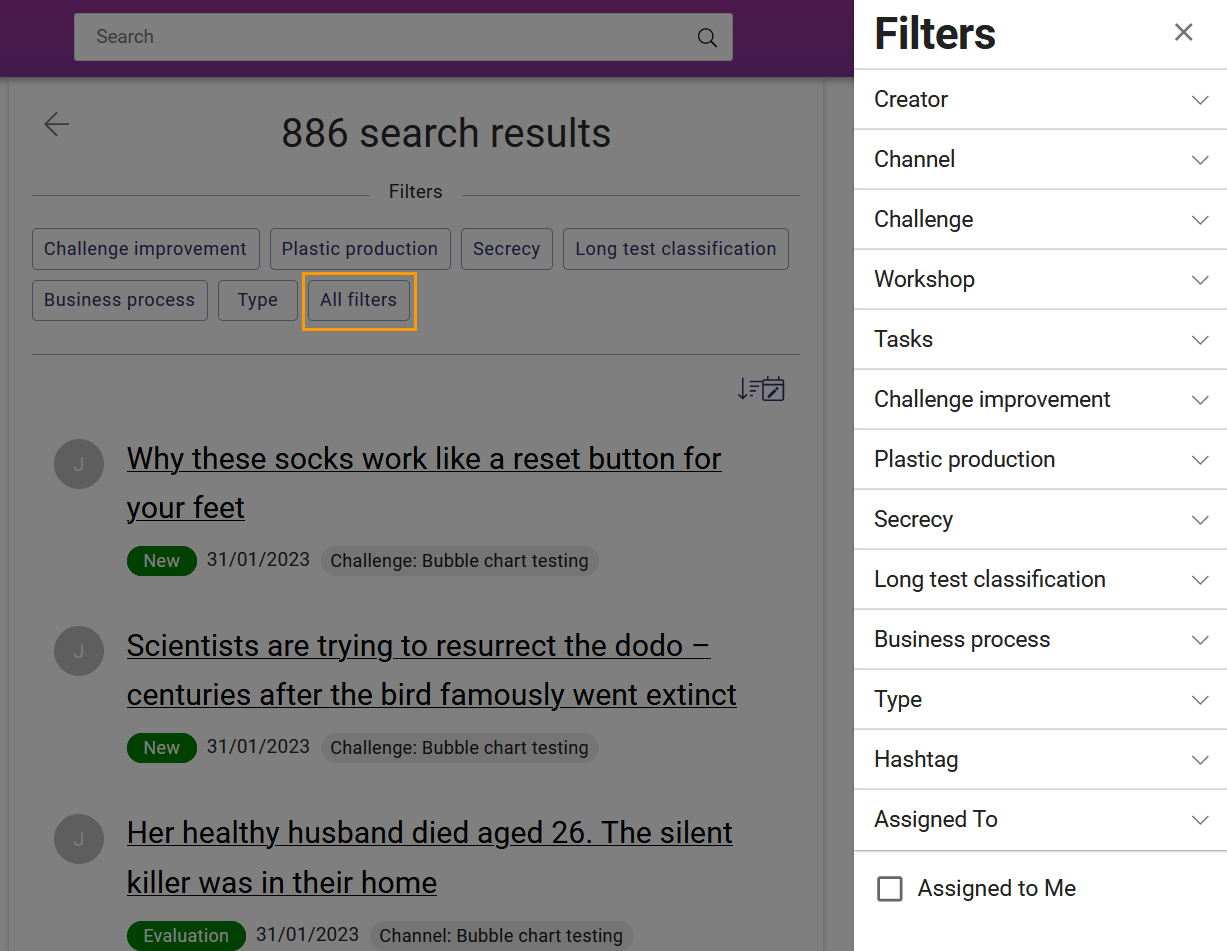Screen dimensions: 1227x951
Task: Click into the Search field
Action: pyautogui.click(x=403, y=37)
